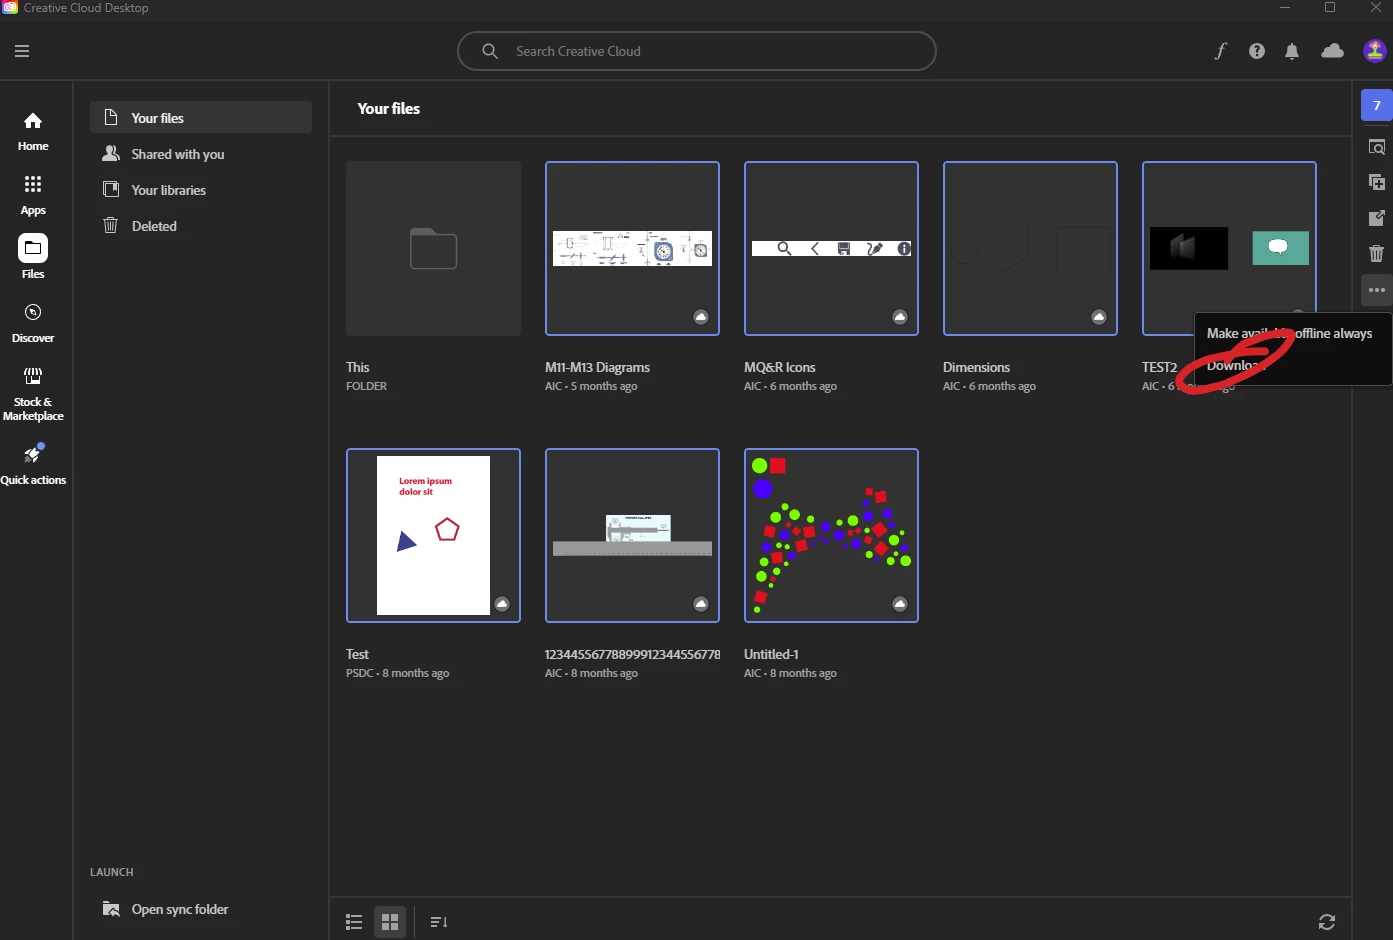Go to Home in the sidebar
Image resolution: width=1393 pixels, height=940 pixels.
click(x=33, y=131)
